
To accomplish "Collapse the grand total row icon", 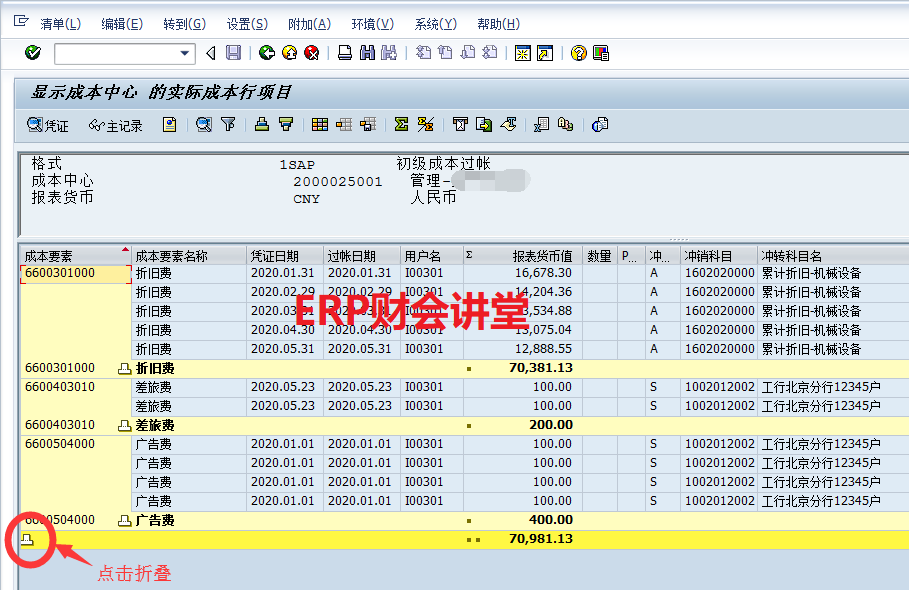I will (x=27, y=539).
